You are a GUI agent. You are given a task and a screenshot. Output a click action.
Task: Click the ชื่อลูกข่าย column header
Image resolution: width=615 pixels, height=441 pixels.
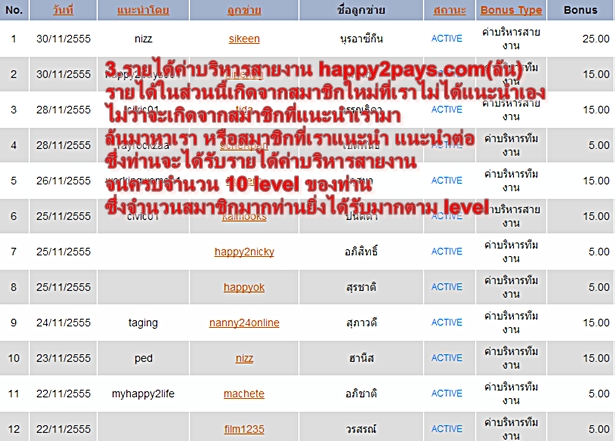(x=361, y=10)
